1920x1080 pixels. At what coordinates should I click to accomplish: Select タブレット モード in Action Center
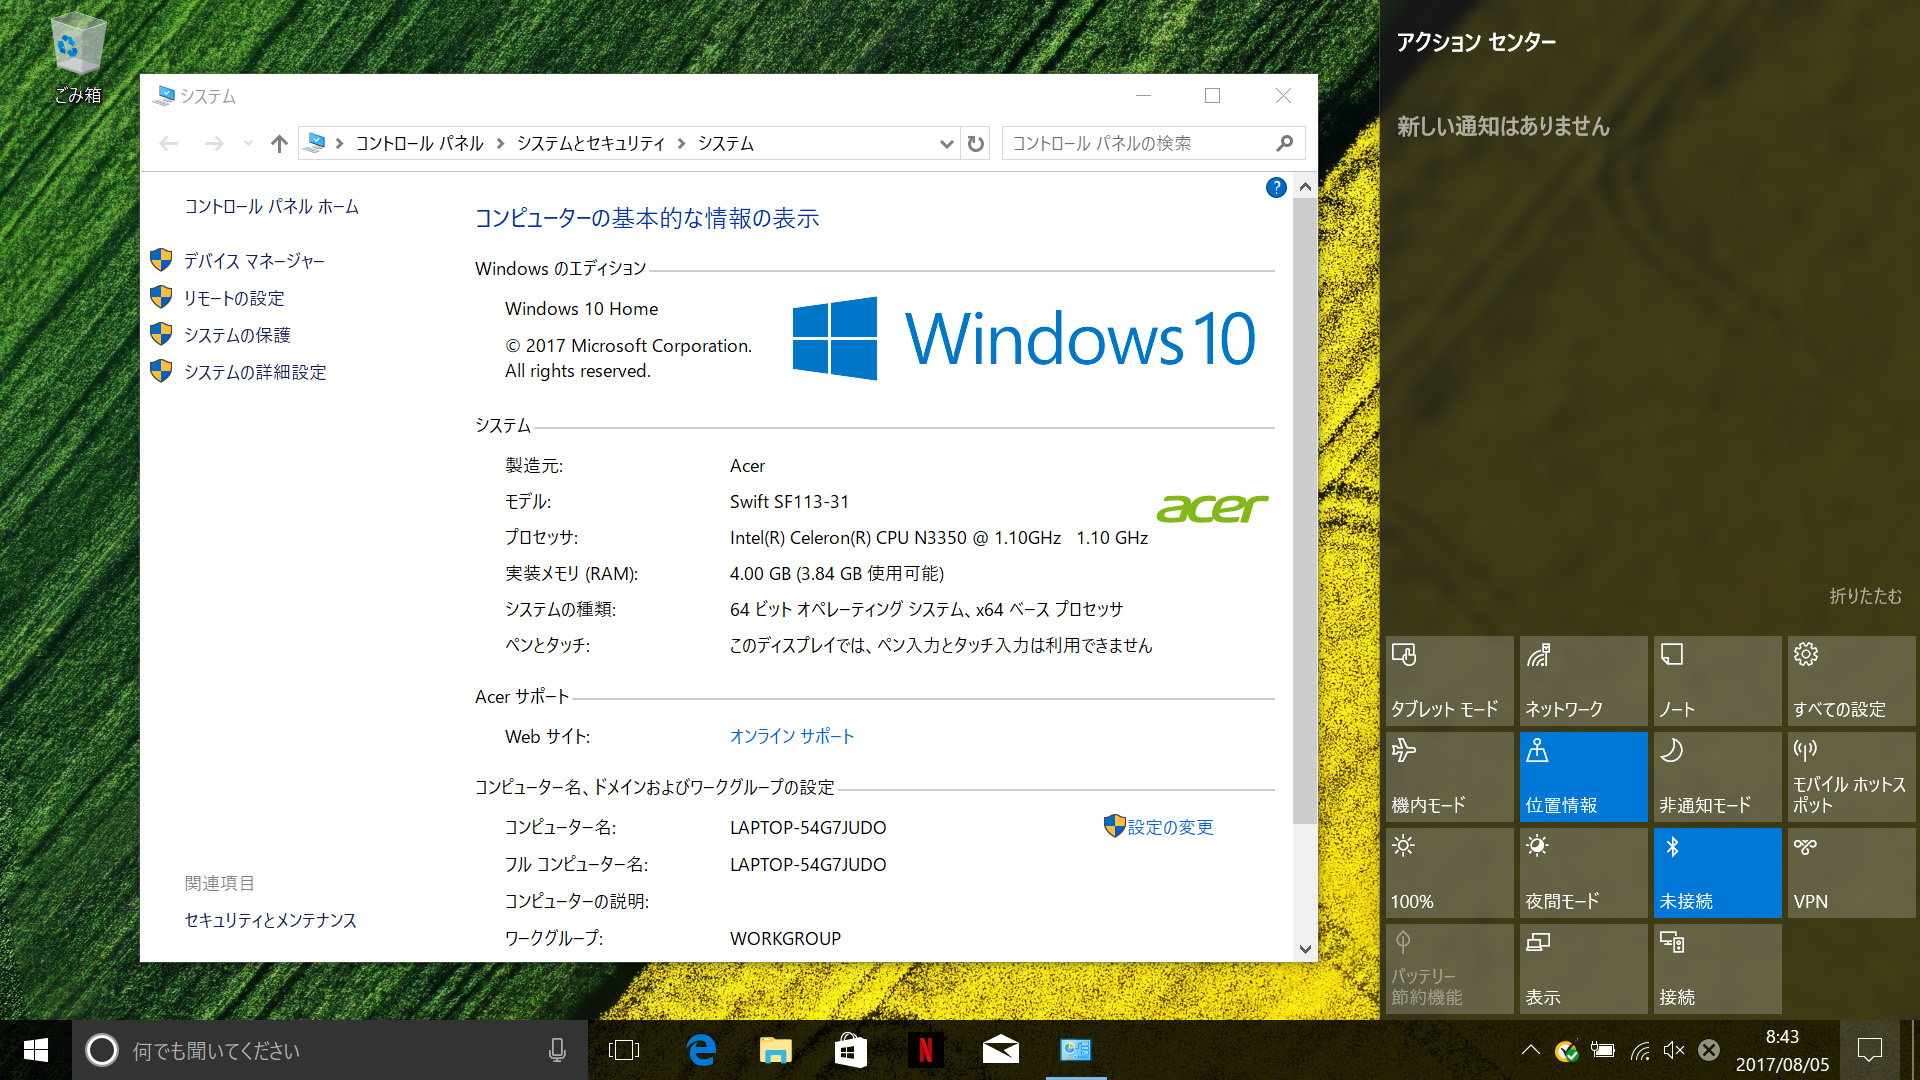1447,680
